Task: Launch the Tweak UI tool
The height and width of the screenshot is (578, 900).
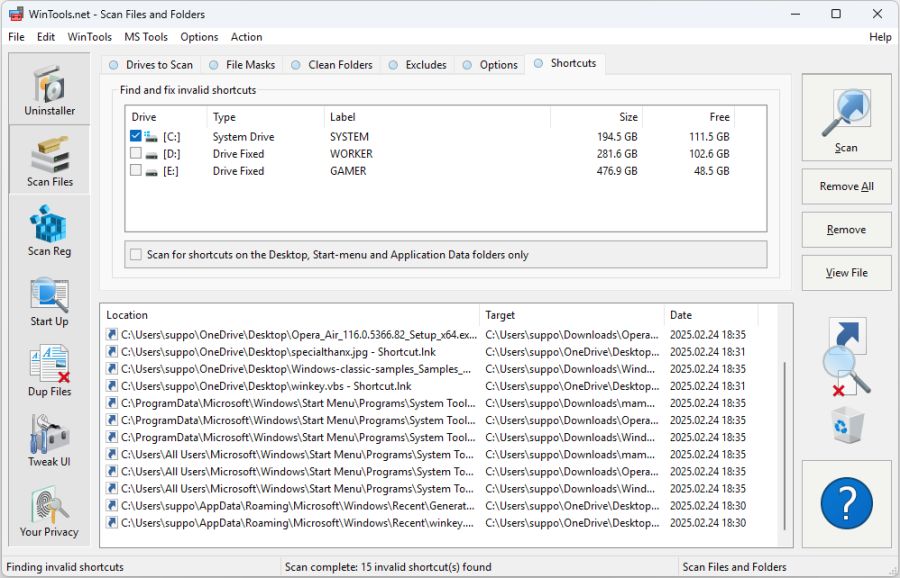Action: coord(48,440)
